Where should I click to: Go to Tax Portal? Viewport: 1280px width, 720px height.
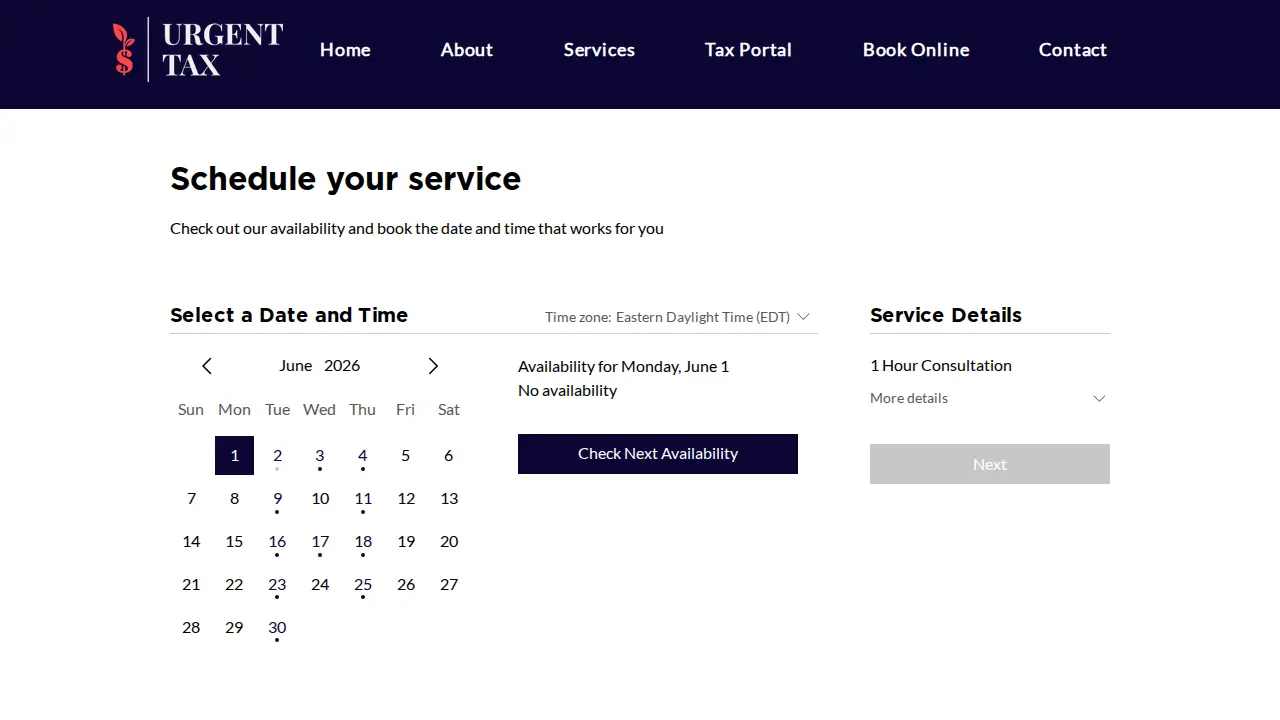(748, 50)
